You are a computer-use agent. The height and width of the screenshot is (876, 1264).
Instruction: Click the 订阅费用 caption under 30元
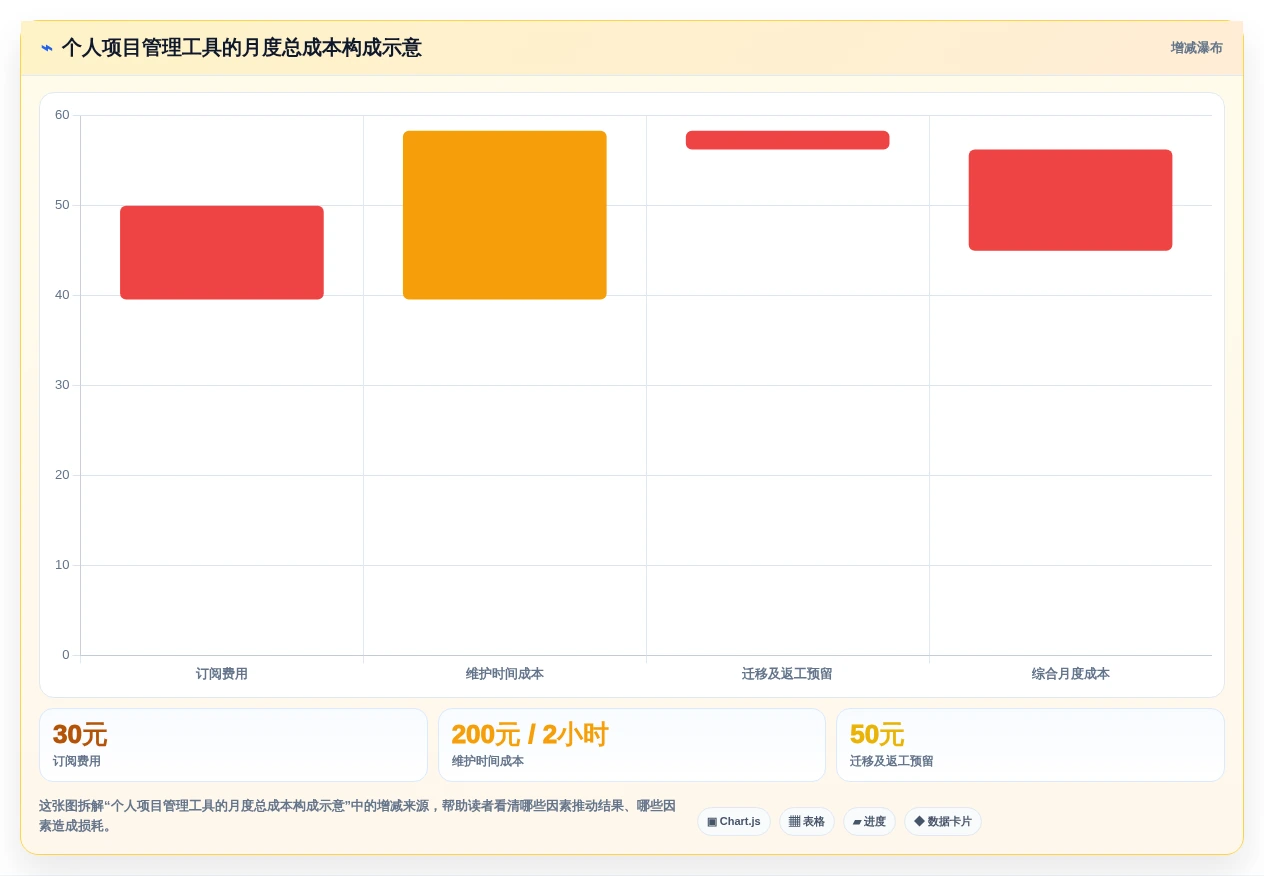[x=77, y=762]
